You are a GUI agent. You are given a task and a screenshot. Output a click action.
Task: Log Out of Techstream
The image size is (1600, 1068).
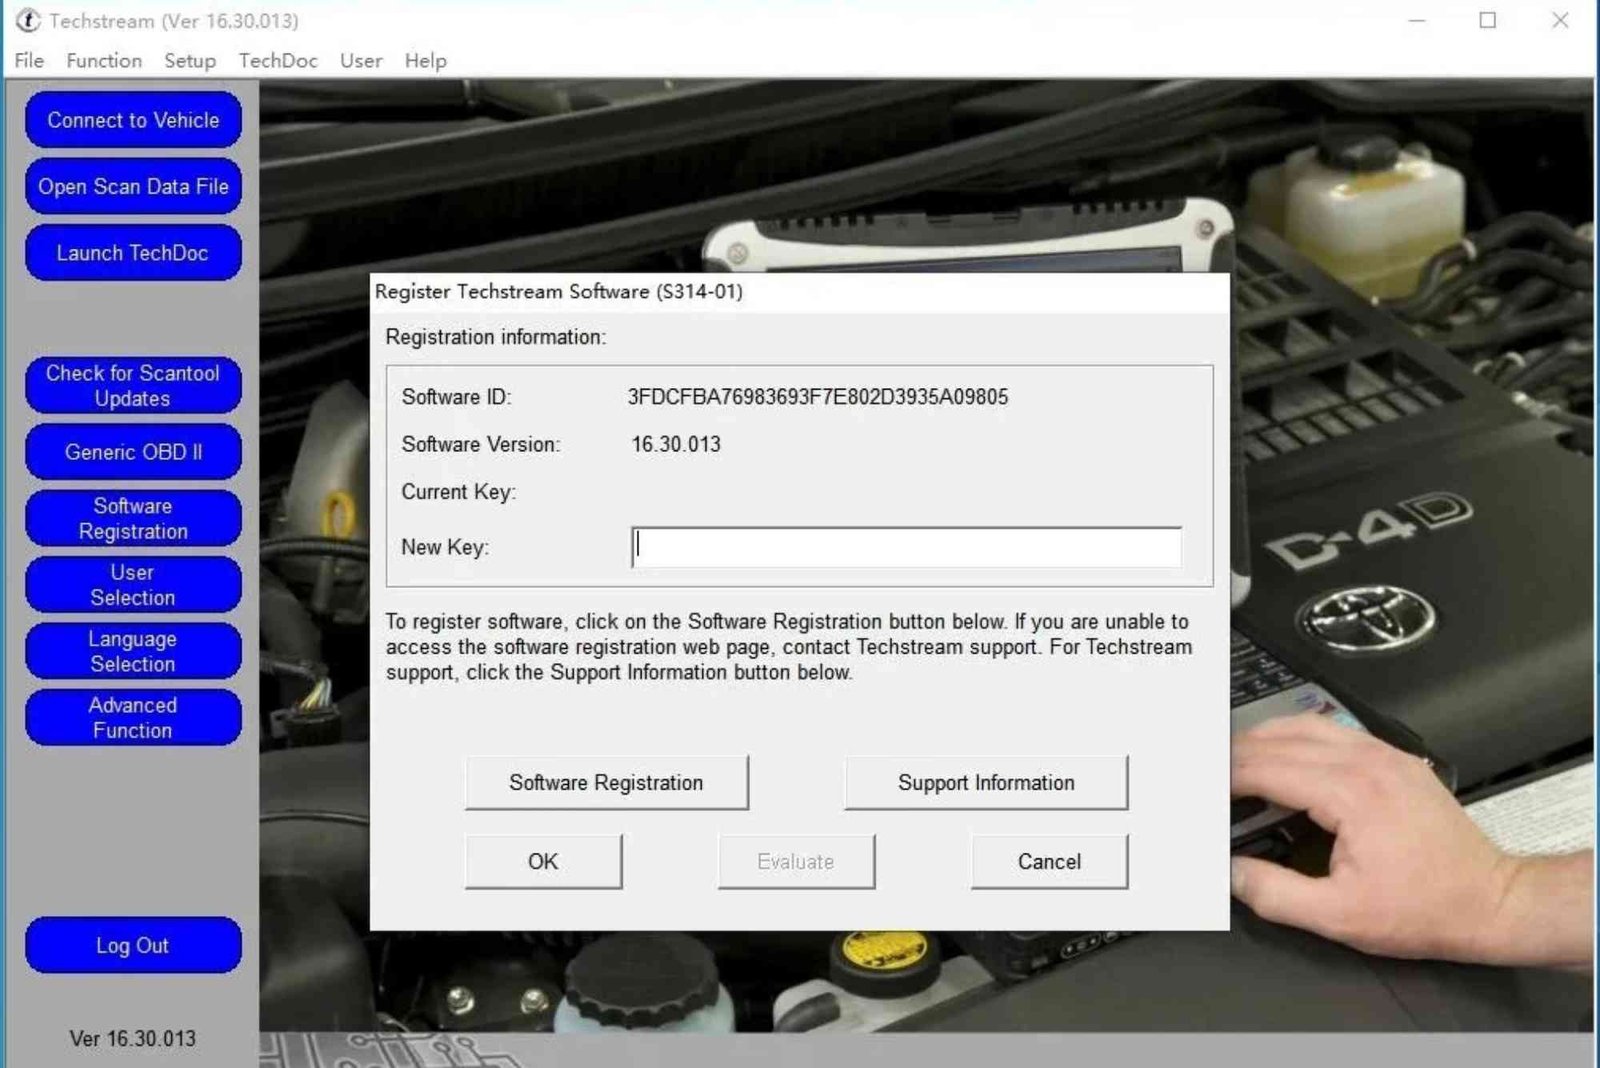coord(133,946)
